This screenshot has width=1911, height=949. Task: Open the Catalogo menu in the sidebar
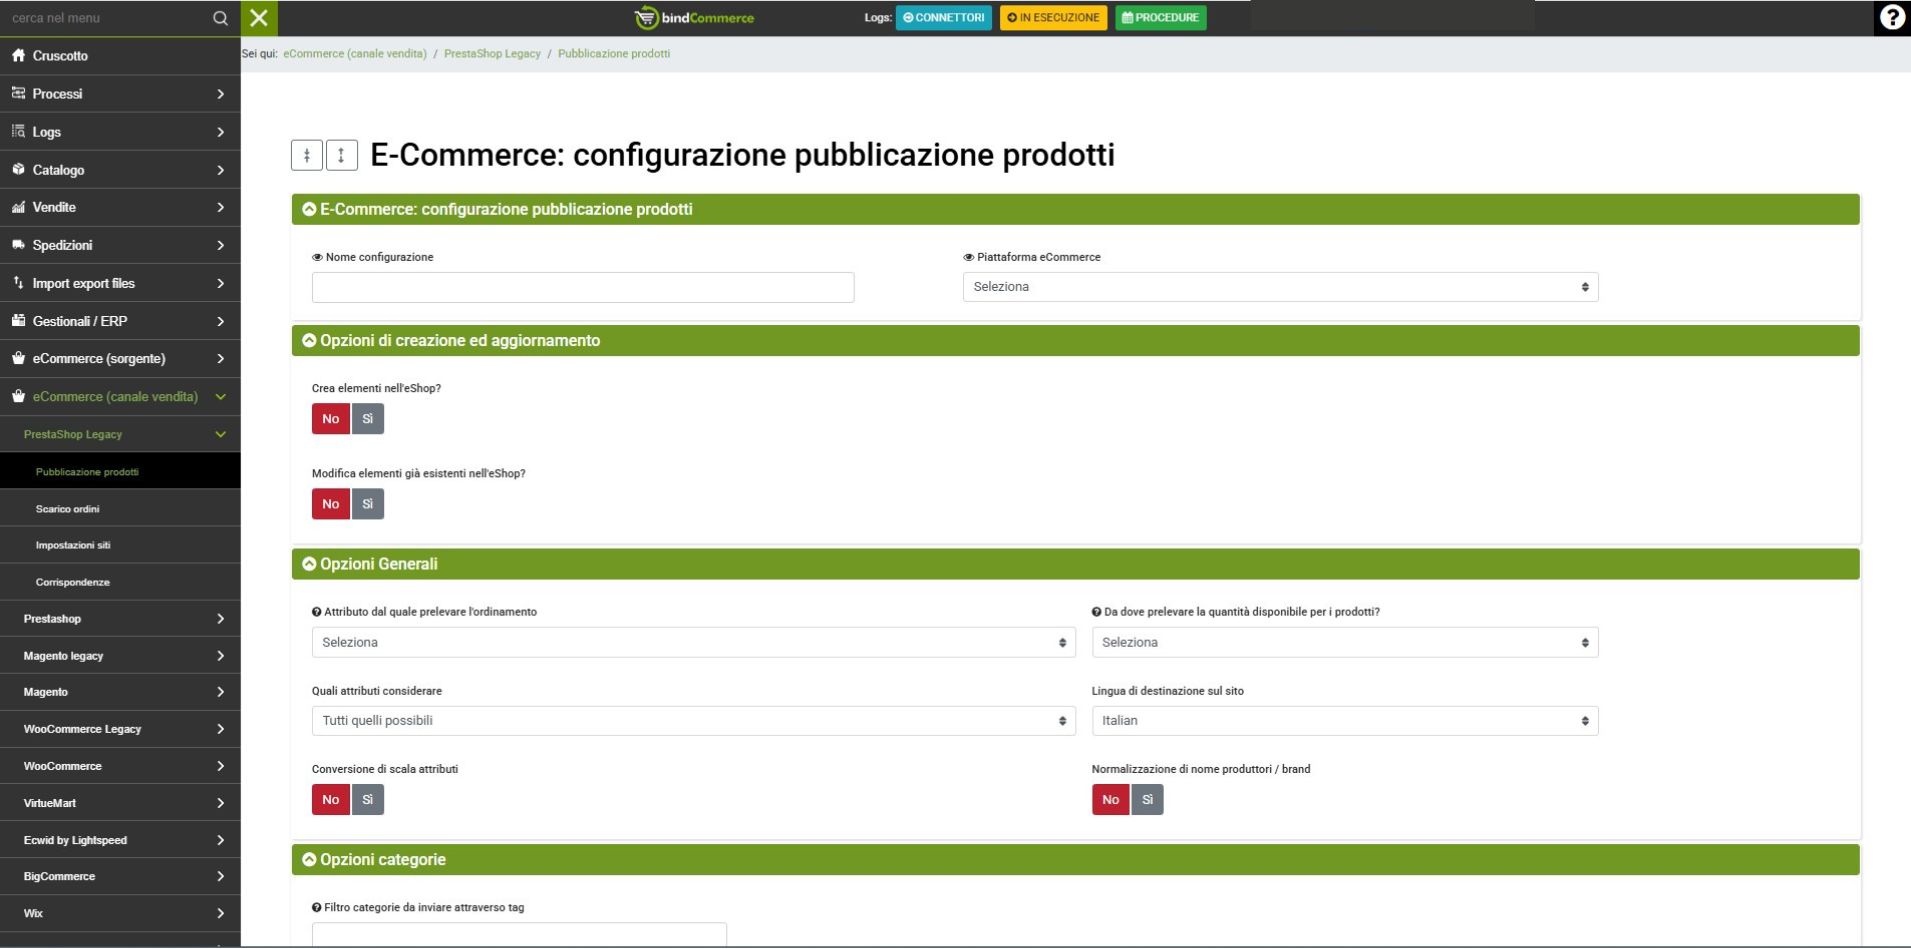[x=120, y=170]
